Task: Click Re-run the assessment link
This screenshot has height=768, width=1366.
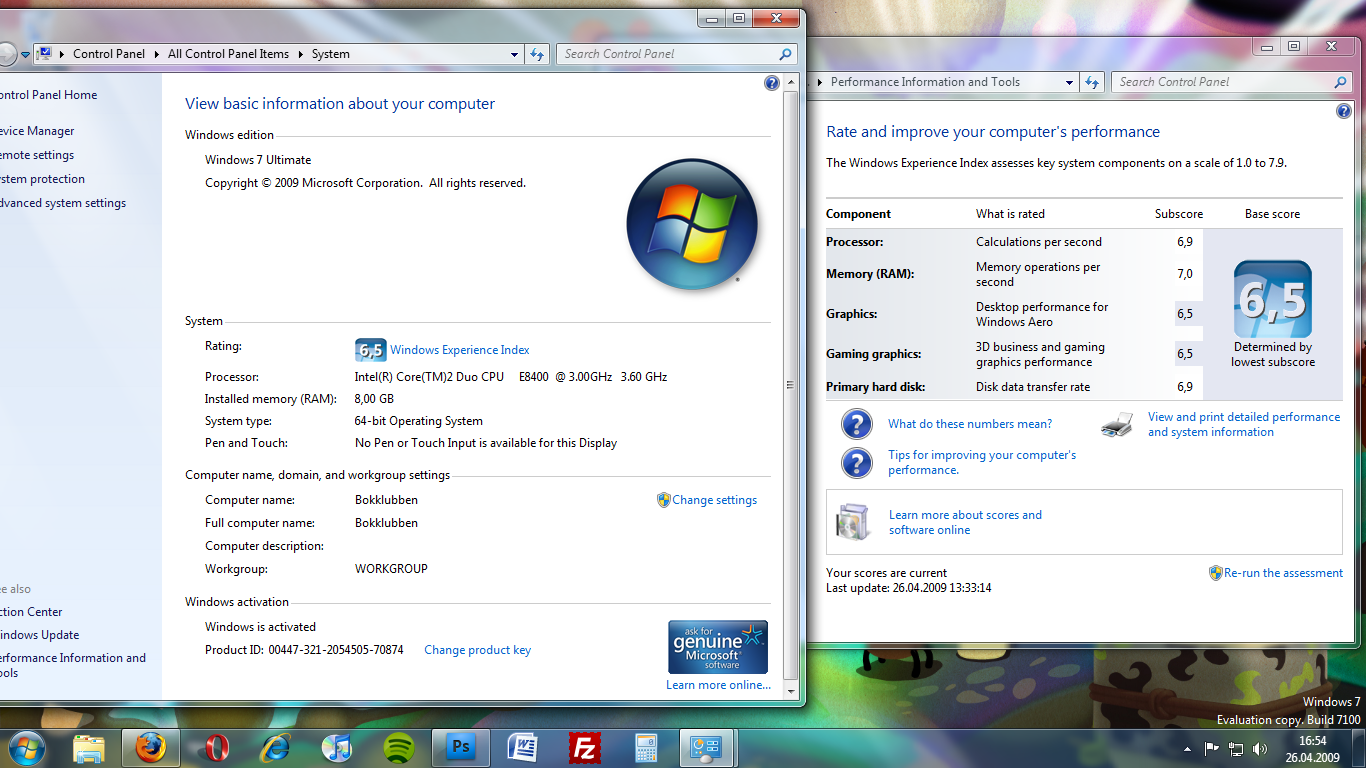Action: (x=1283, y=573)
